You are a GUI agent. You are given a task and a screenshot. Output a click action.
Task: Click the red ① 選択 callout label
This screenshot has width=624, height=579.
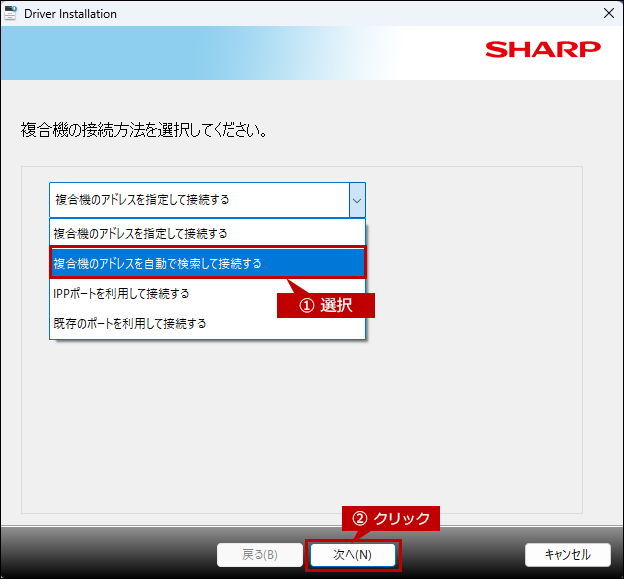pos(326,306)
